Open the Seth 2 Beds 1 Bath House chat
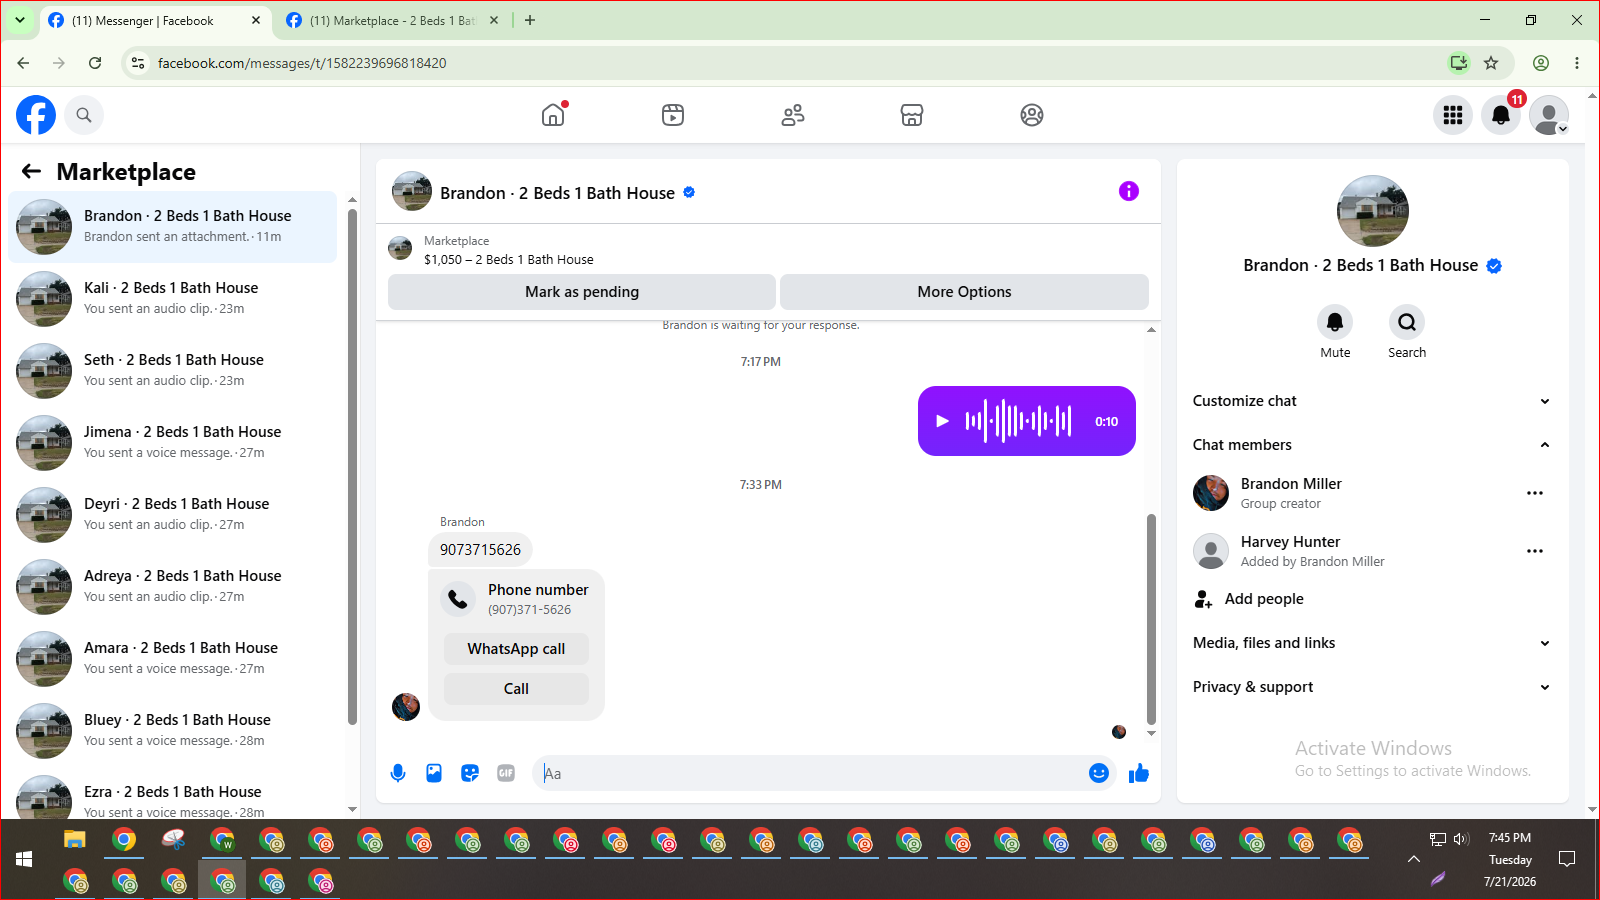 coord(173,370)
